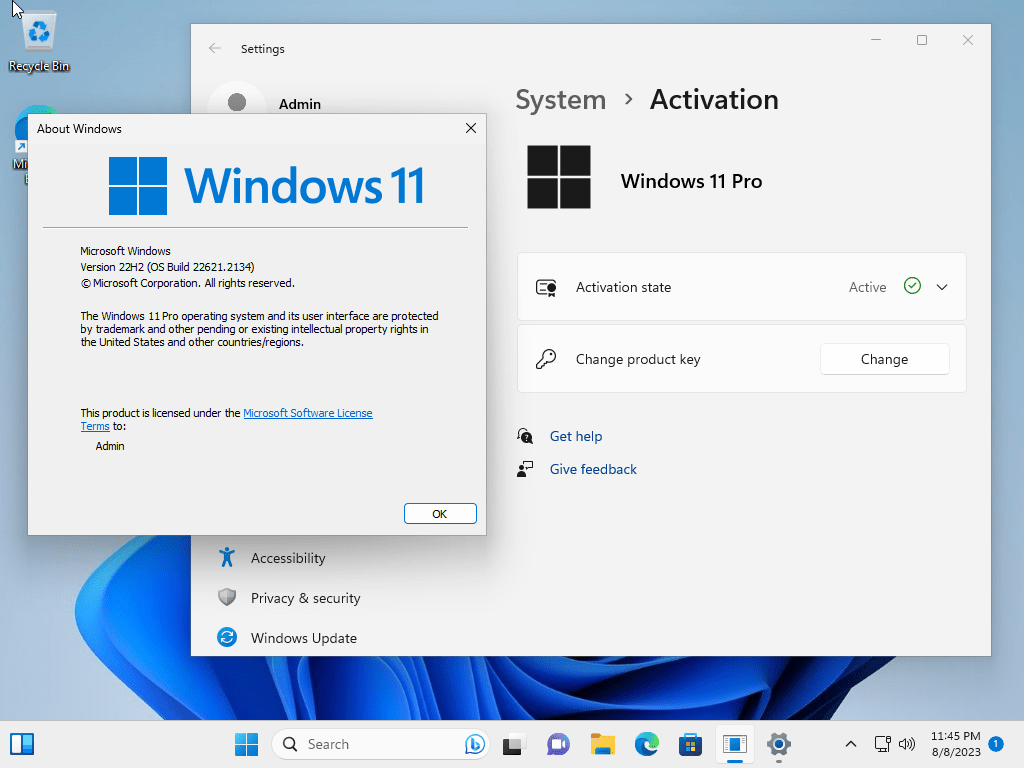Click the Get help icon
Screen dimensions: 1024x768
point(525,436)
